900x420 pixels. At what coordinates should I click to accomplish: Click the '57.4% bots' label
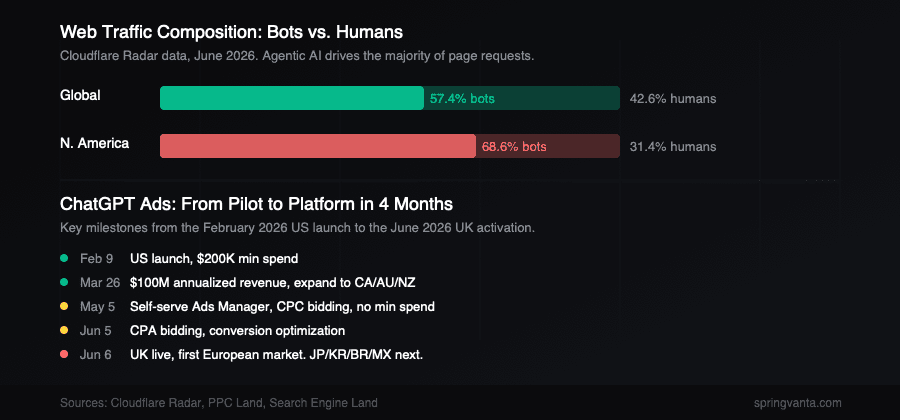[x=462, y=99]
